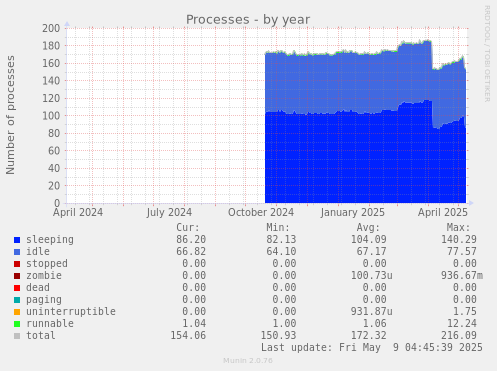The image size is (497, 371).
Task: Click total minimum value 150.93
Action: pyautogui.click(x=278, y=336)
